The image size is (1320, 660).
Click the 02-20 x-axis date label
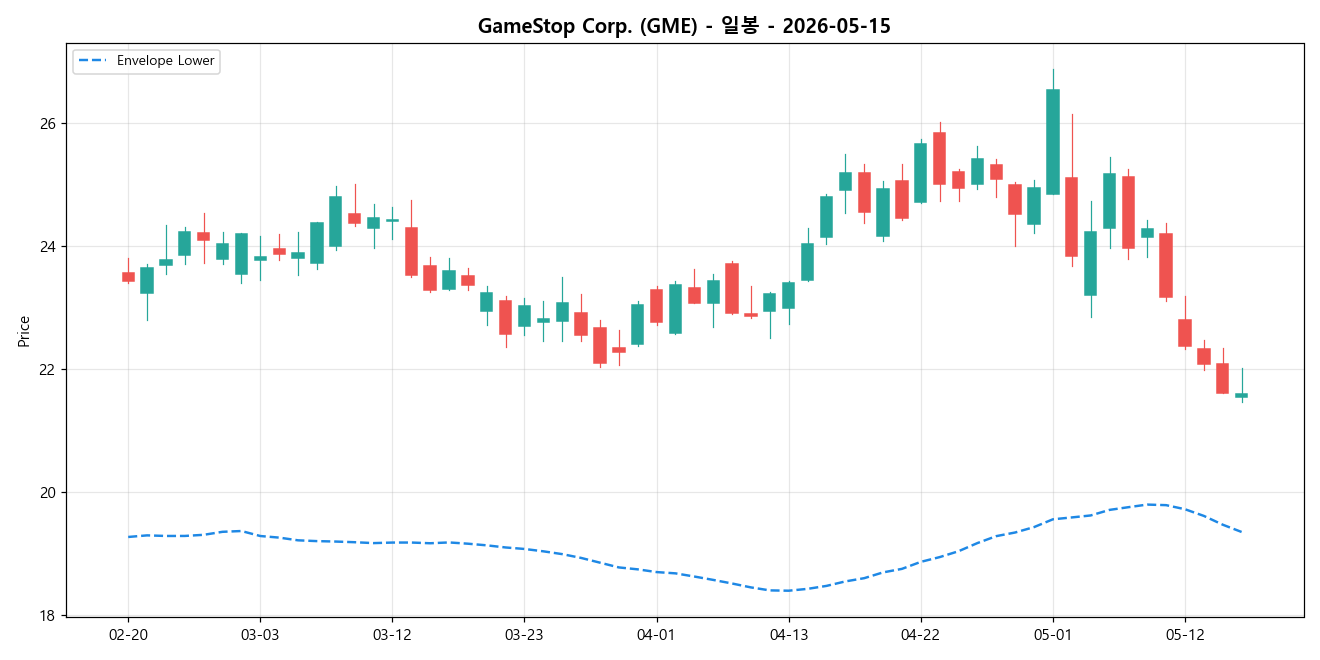point(128,634)
